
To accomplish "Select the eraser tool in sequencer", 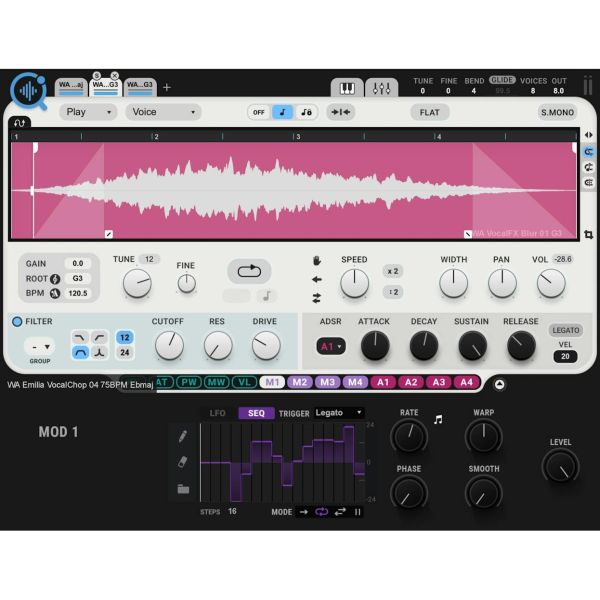I will pyautogui.click(x=183, y=462).
